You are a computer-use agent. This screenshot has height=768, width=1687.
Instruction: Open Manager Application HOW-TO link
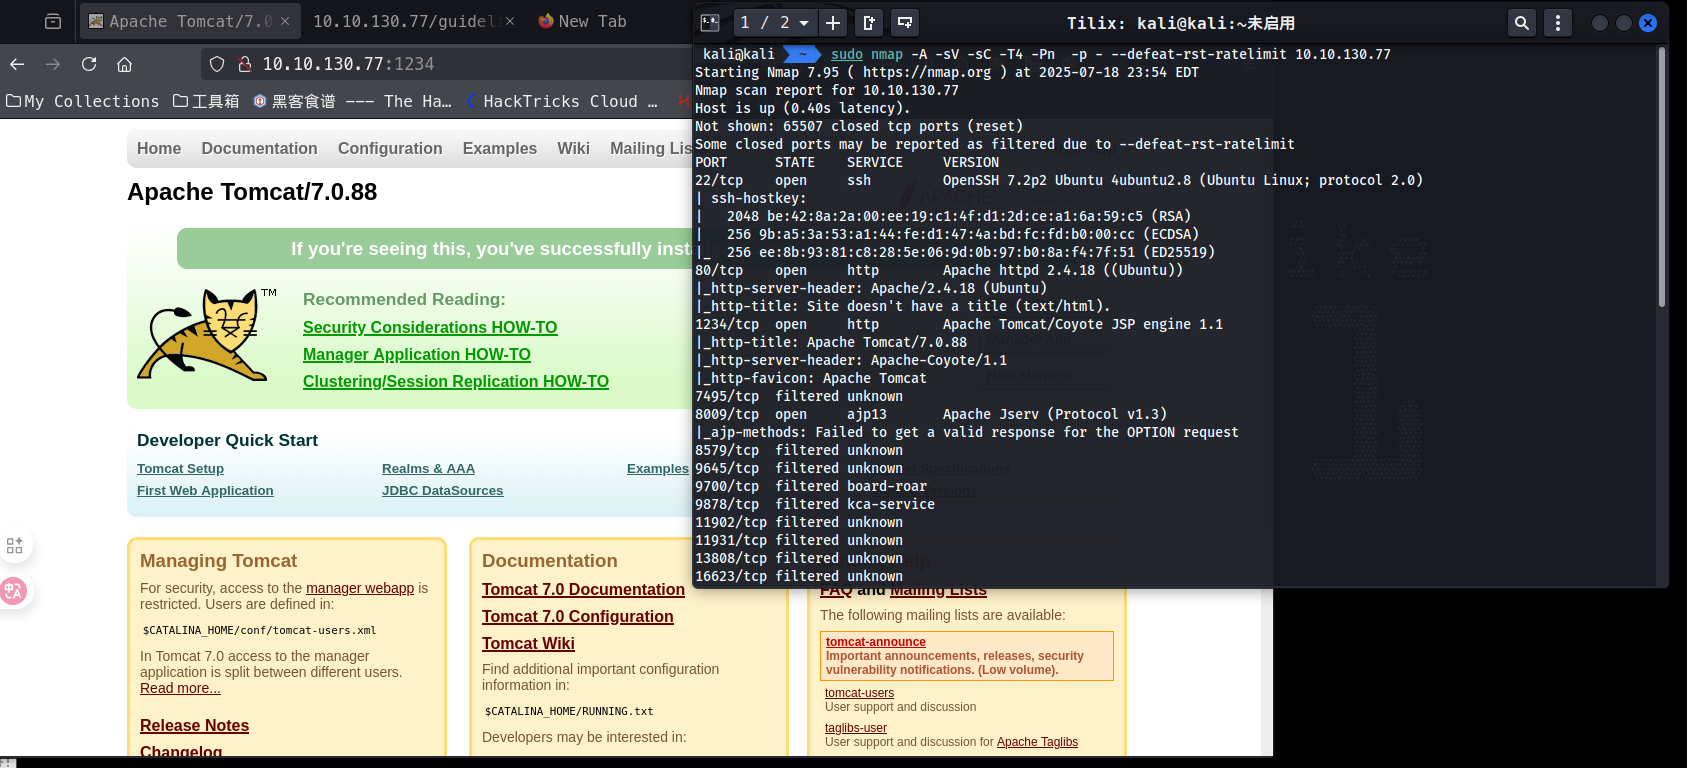(x=417, y=354)
